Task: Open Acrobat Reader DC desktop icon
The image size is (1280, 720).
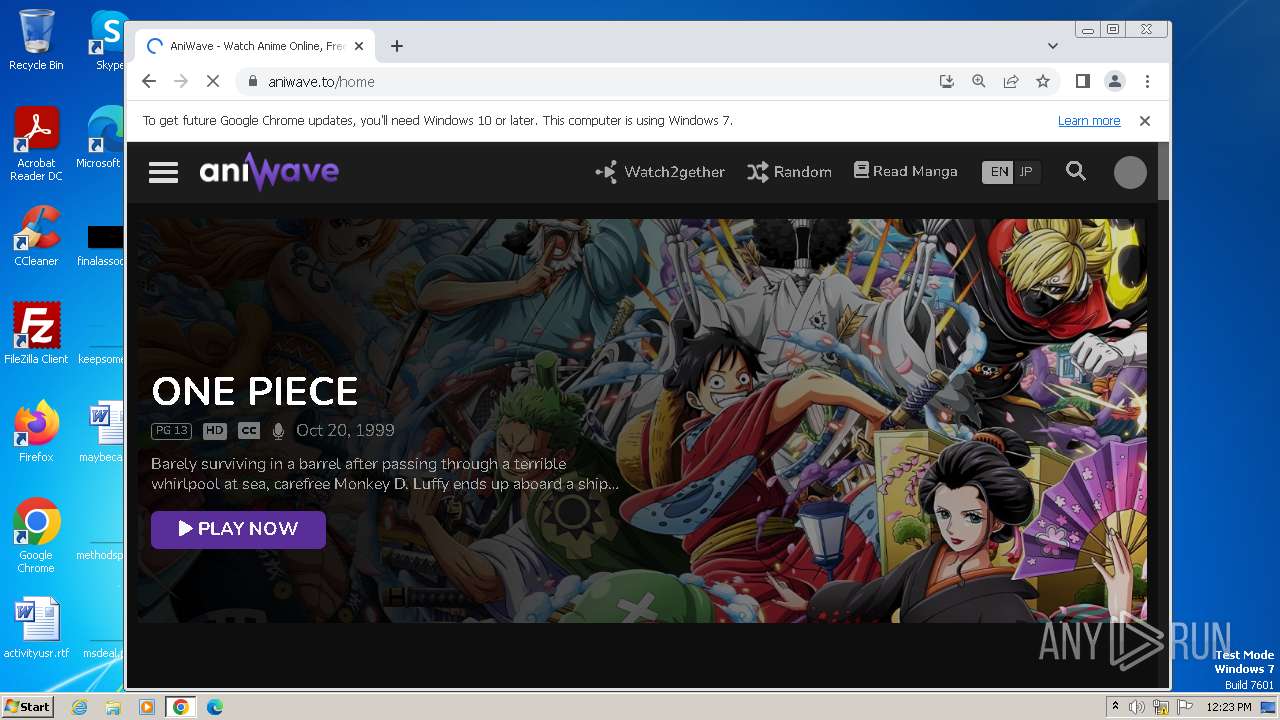Action: (36, 144)
